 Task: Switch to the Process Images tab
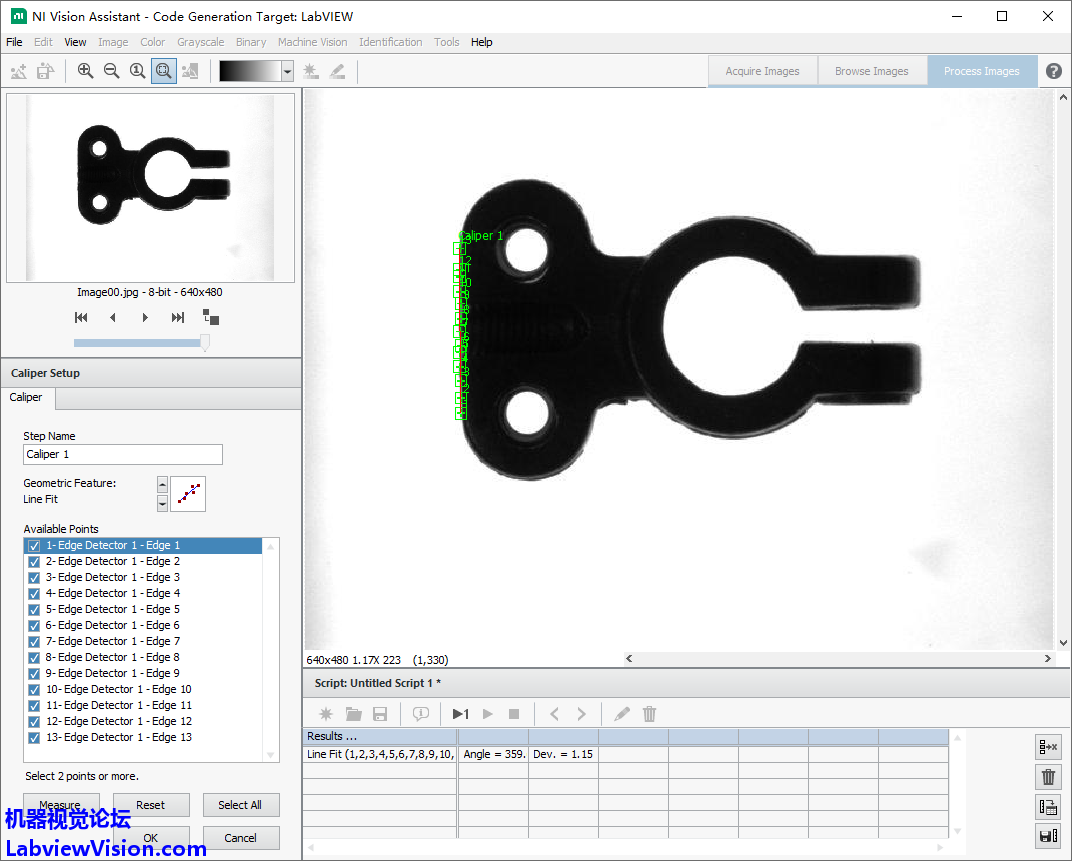point(981,71)
